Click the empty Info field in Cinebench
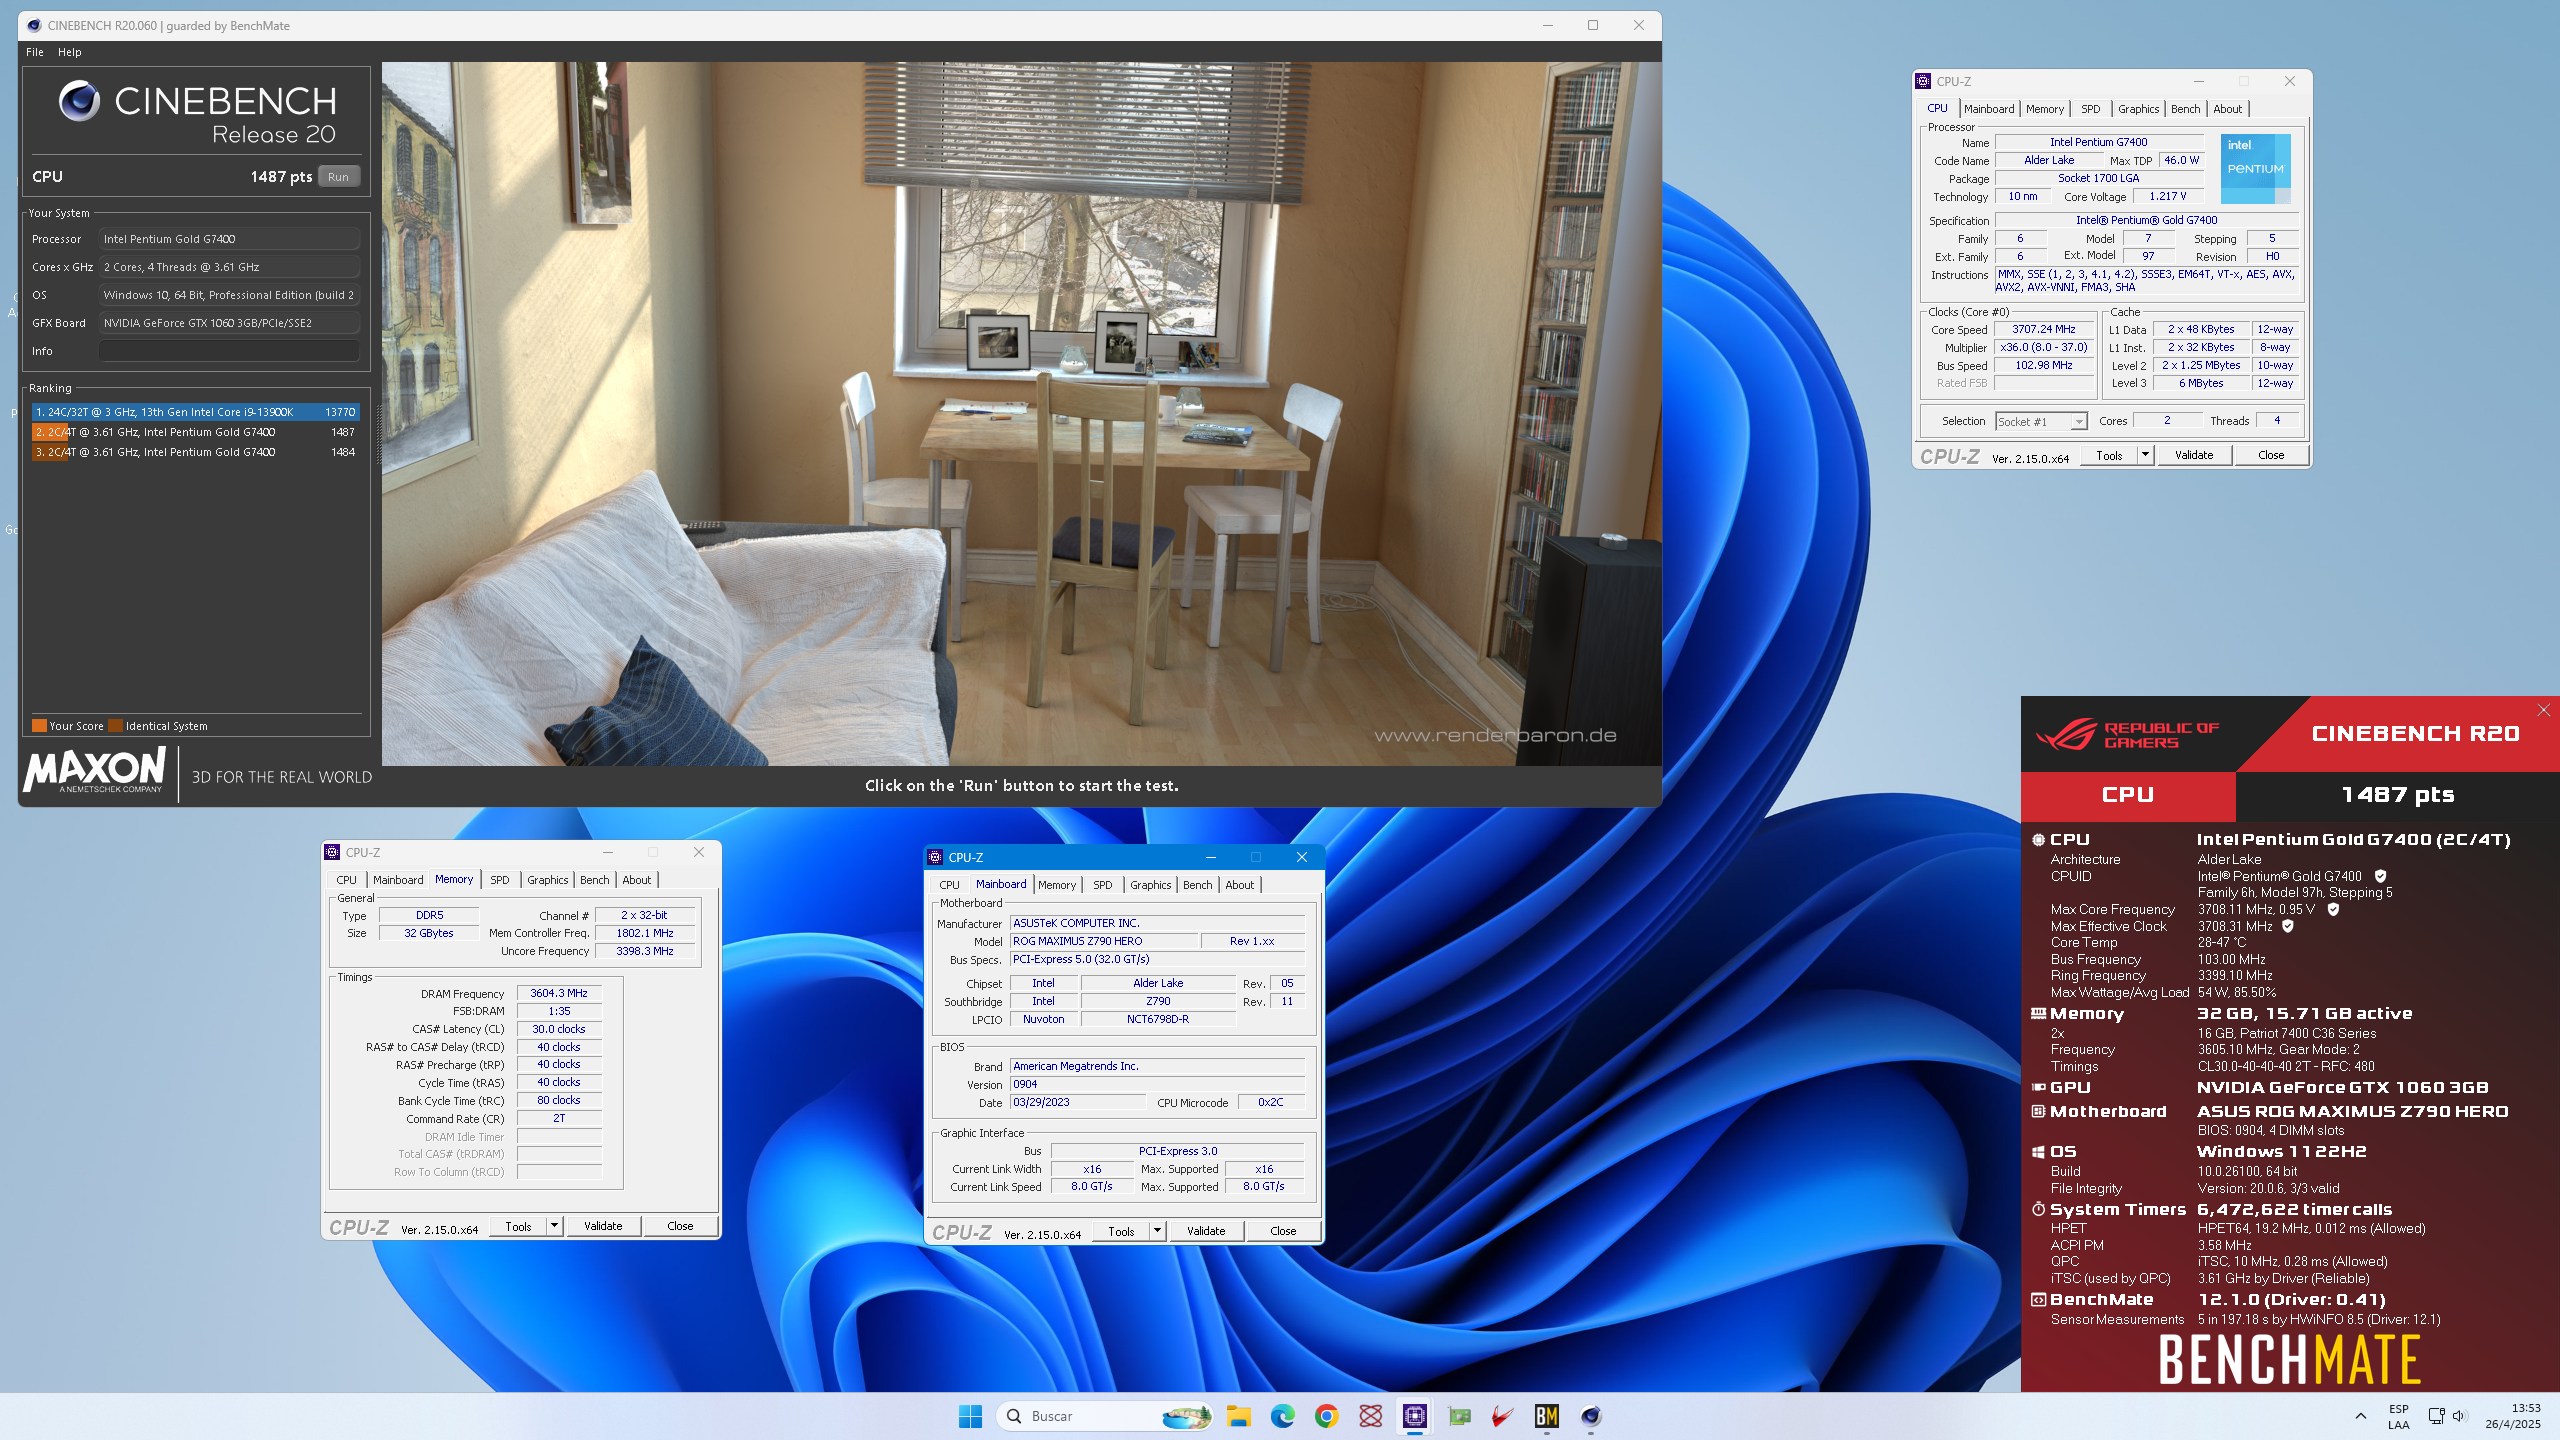This screenshot has height=1440, width=2560. [229, 351]
